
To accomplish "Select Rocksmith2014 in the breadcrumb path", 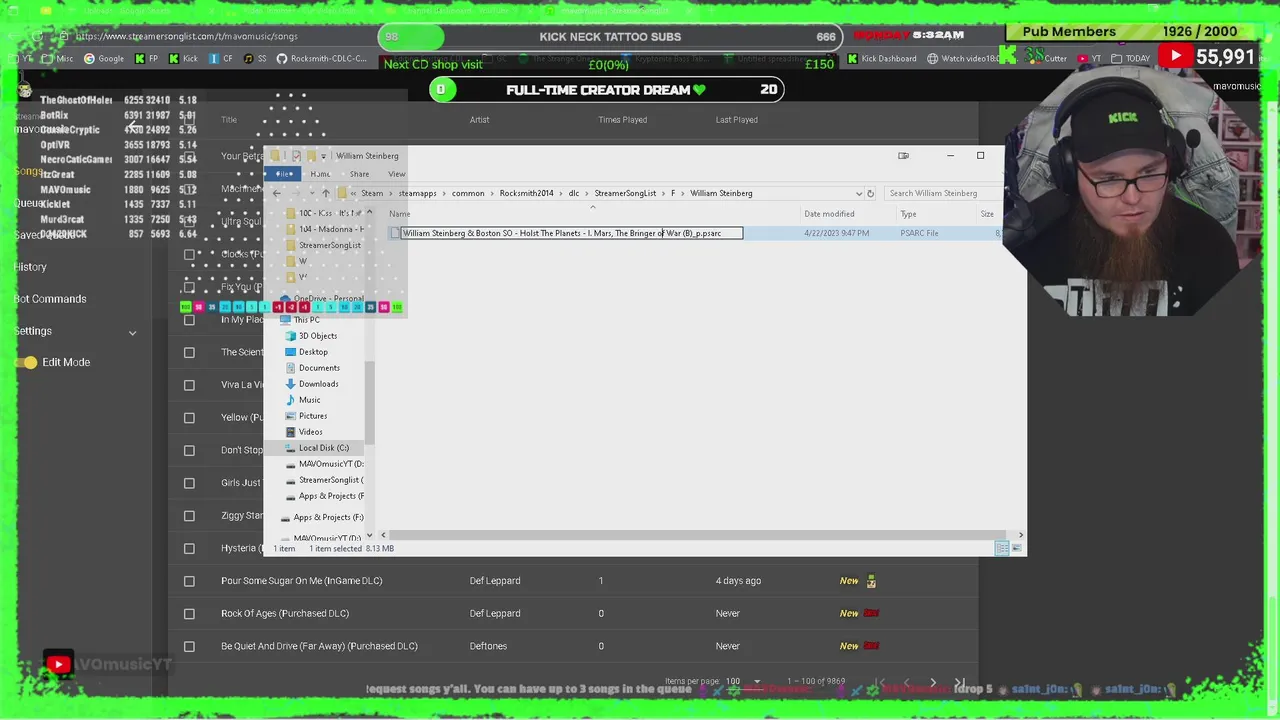I will [x=526, y=193].
